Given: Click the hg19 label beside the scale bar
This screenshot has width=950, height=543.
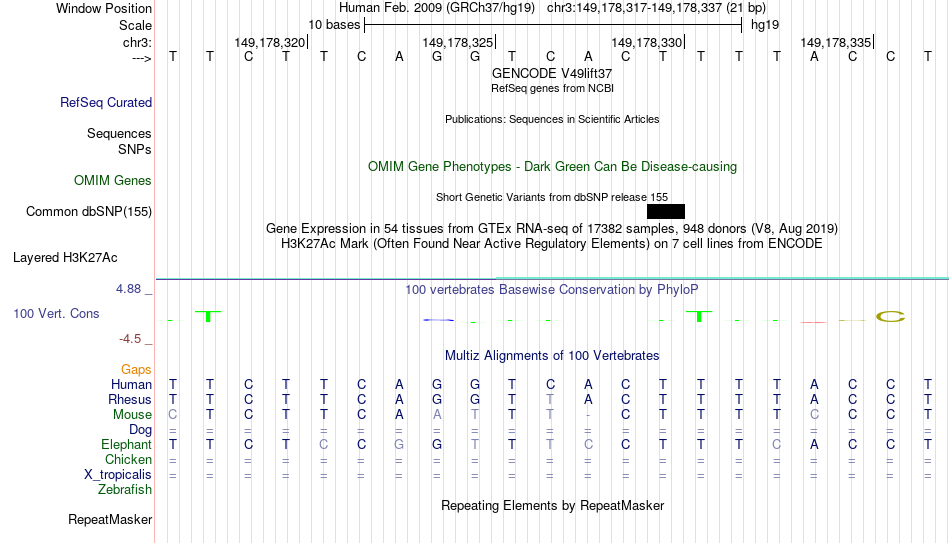Looking at the screenshot, I should click(765, 25).
